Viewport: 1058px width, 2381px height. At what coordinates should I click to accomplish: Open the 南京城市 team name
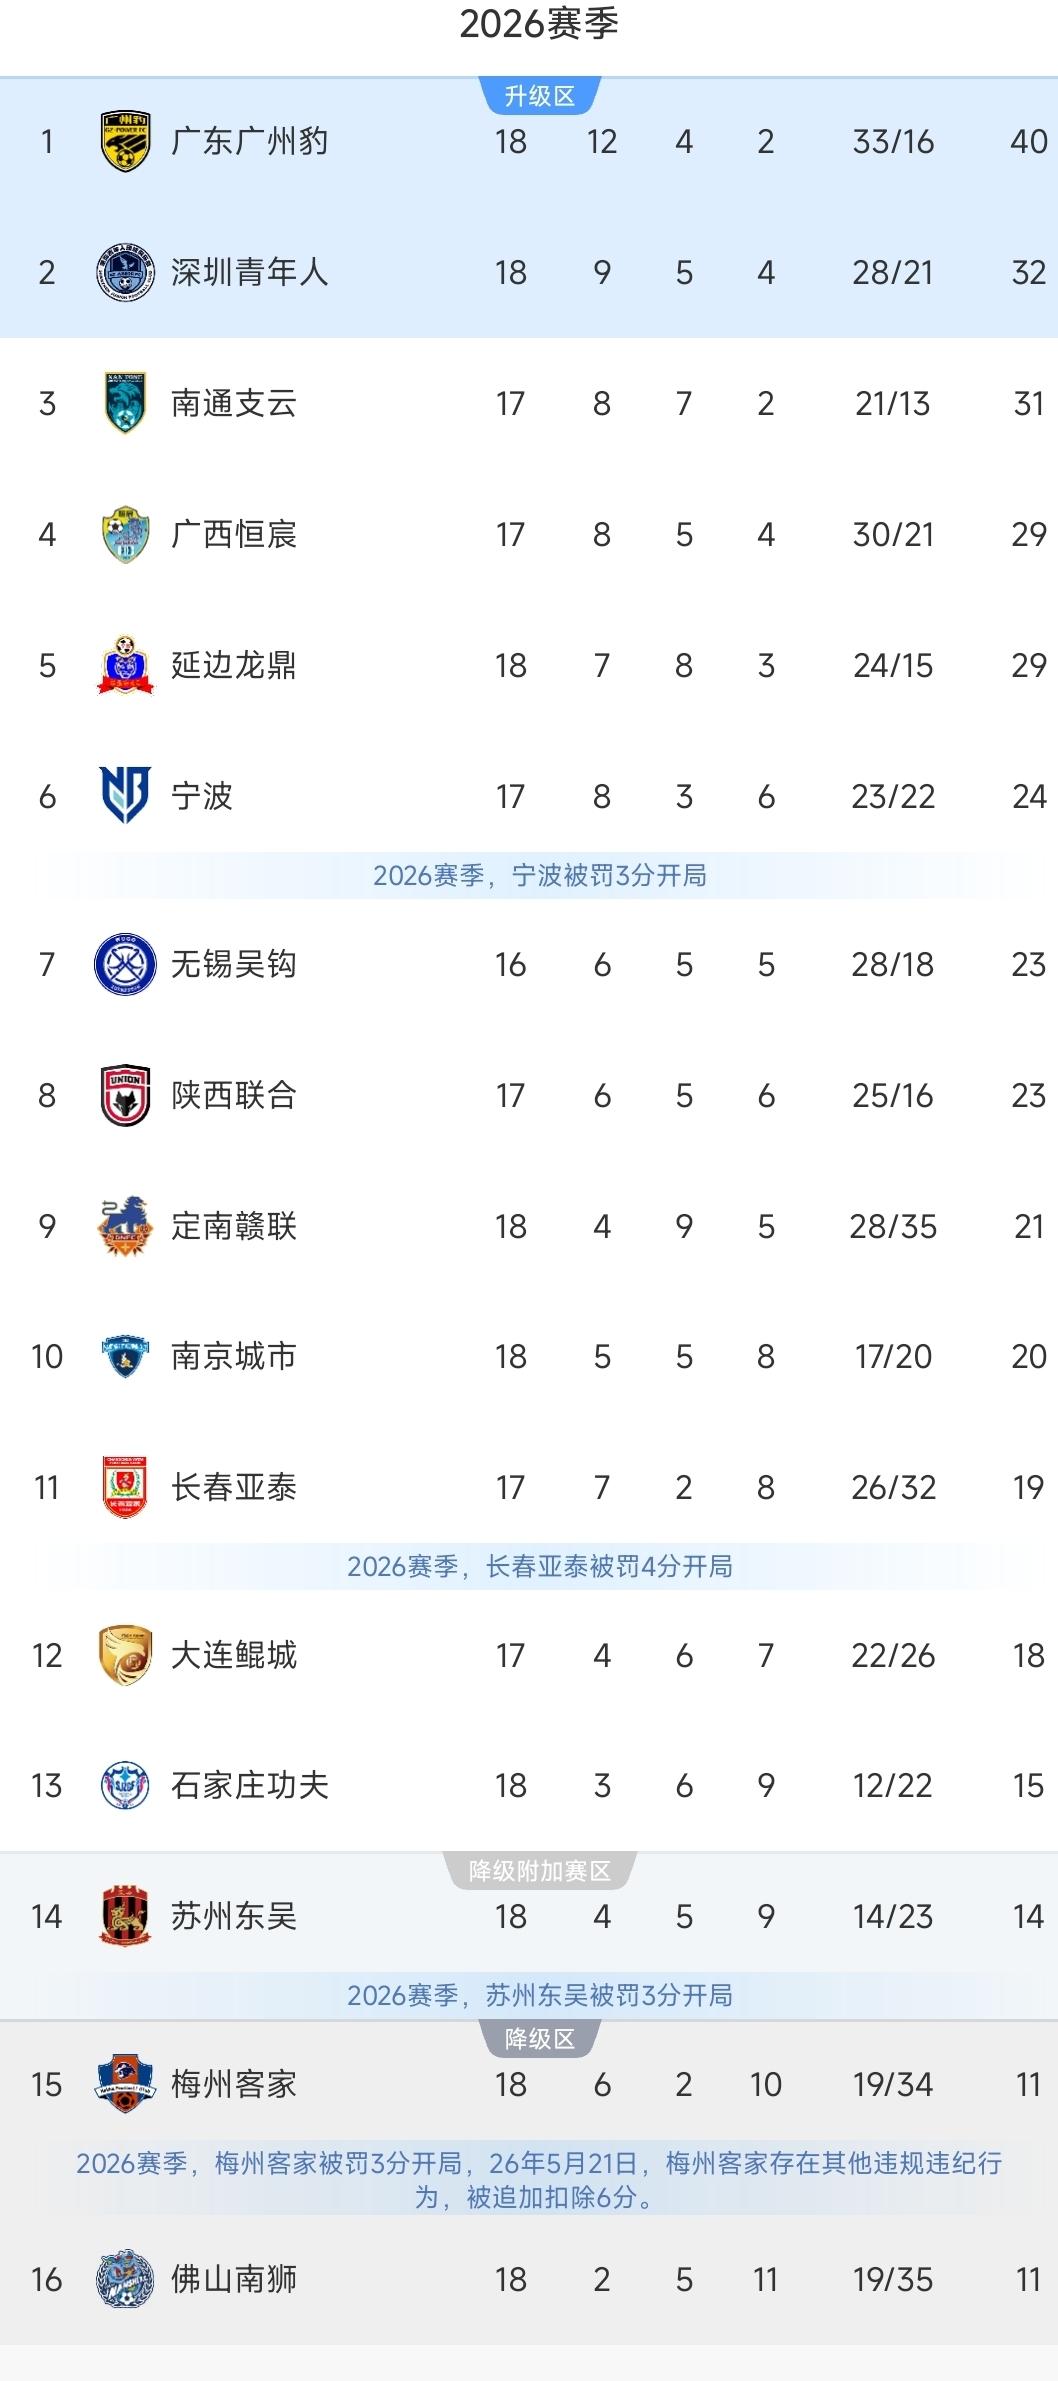click(234, 1356)
